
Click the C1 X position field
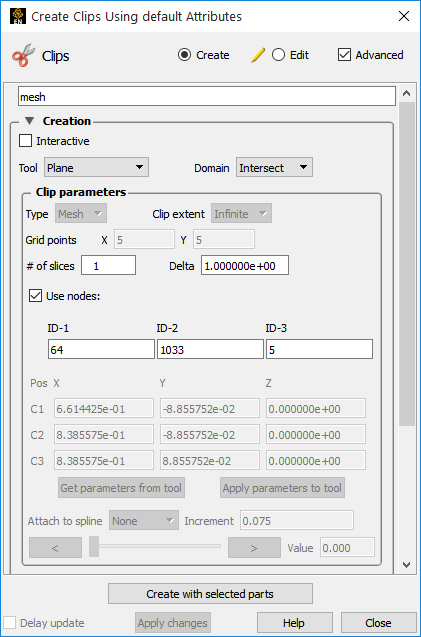pos(104,409)
